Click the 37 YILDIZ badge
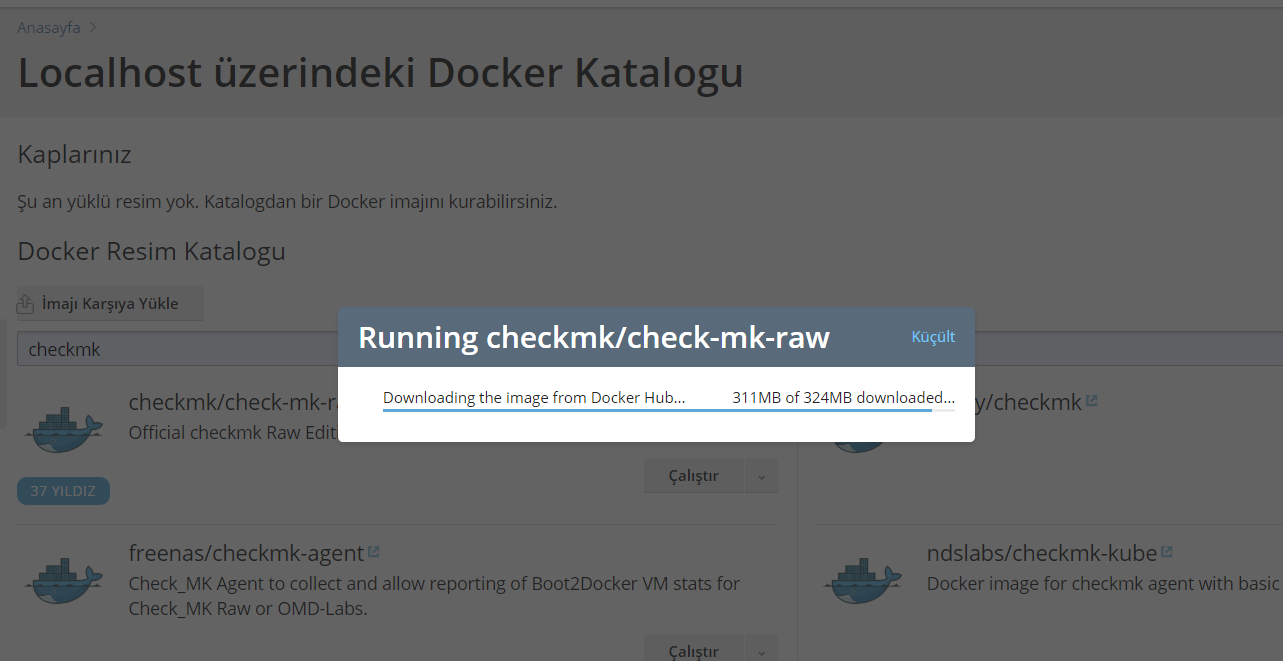This screenshot has width=1283, height=661. point(63,491)
